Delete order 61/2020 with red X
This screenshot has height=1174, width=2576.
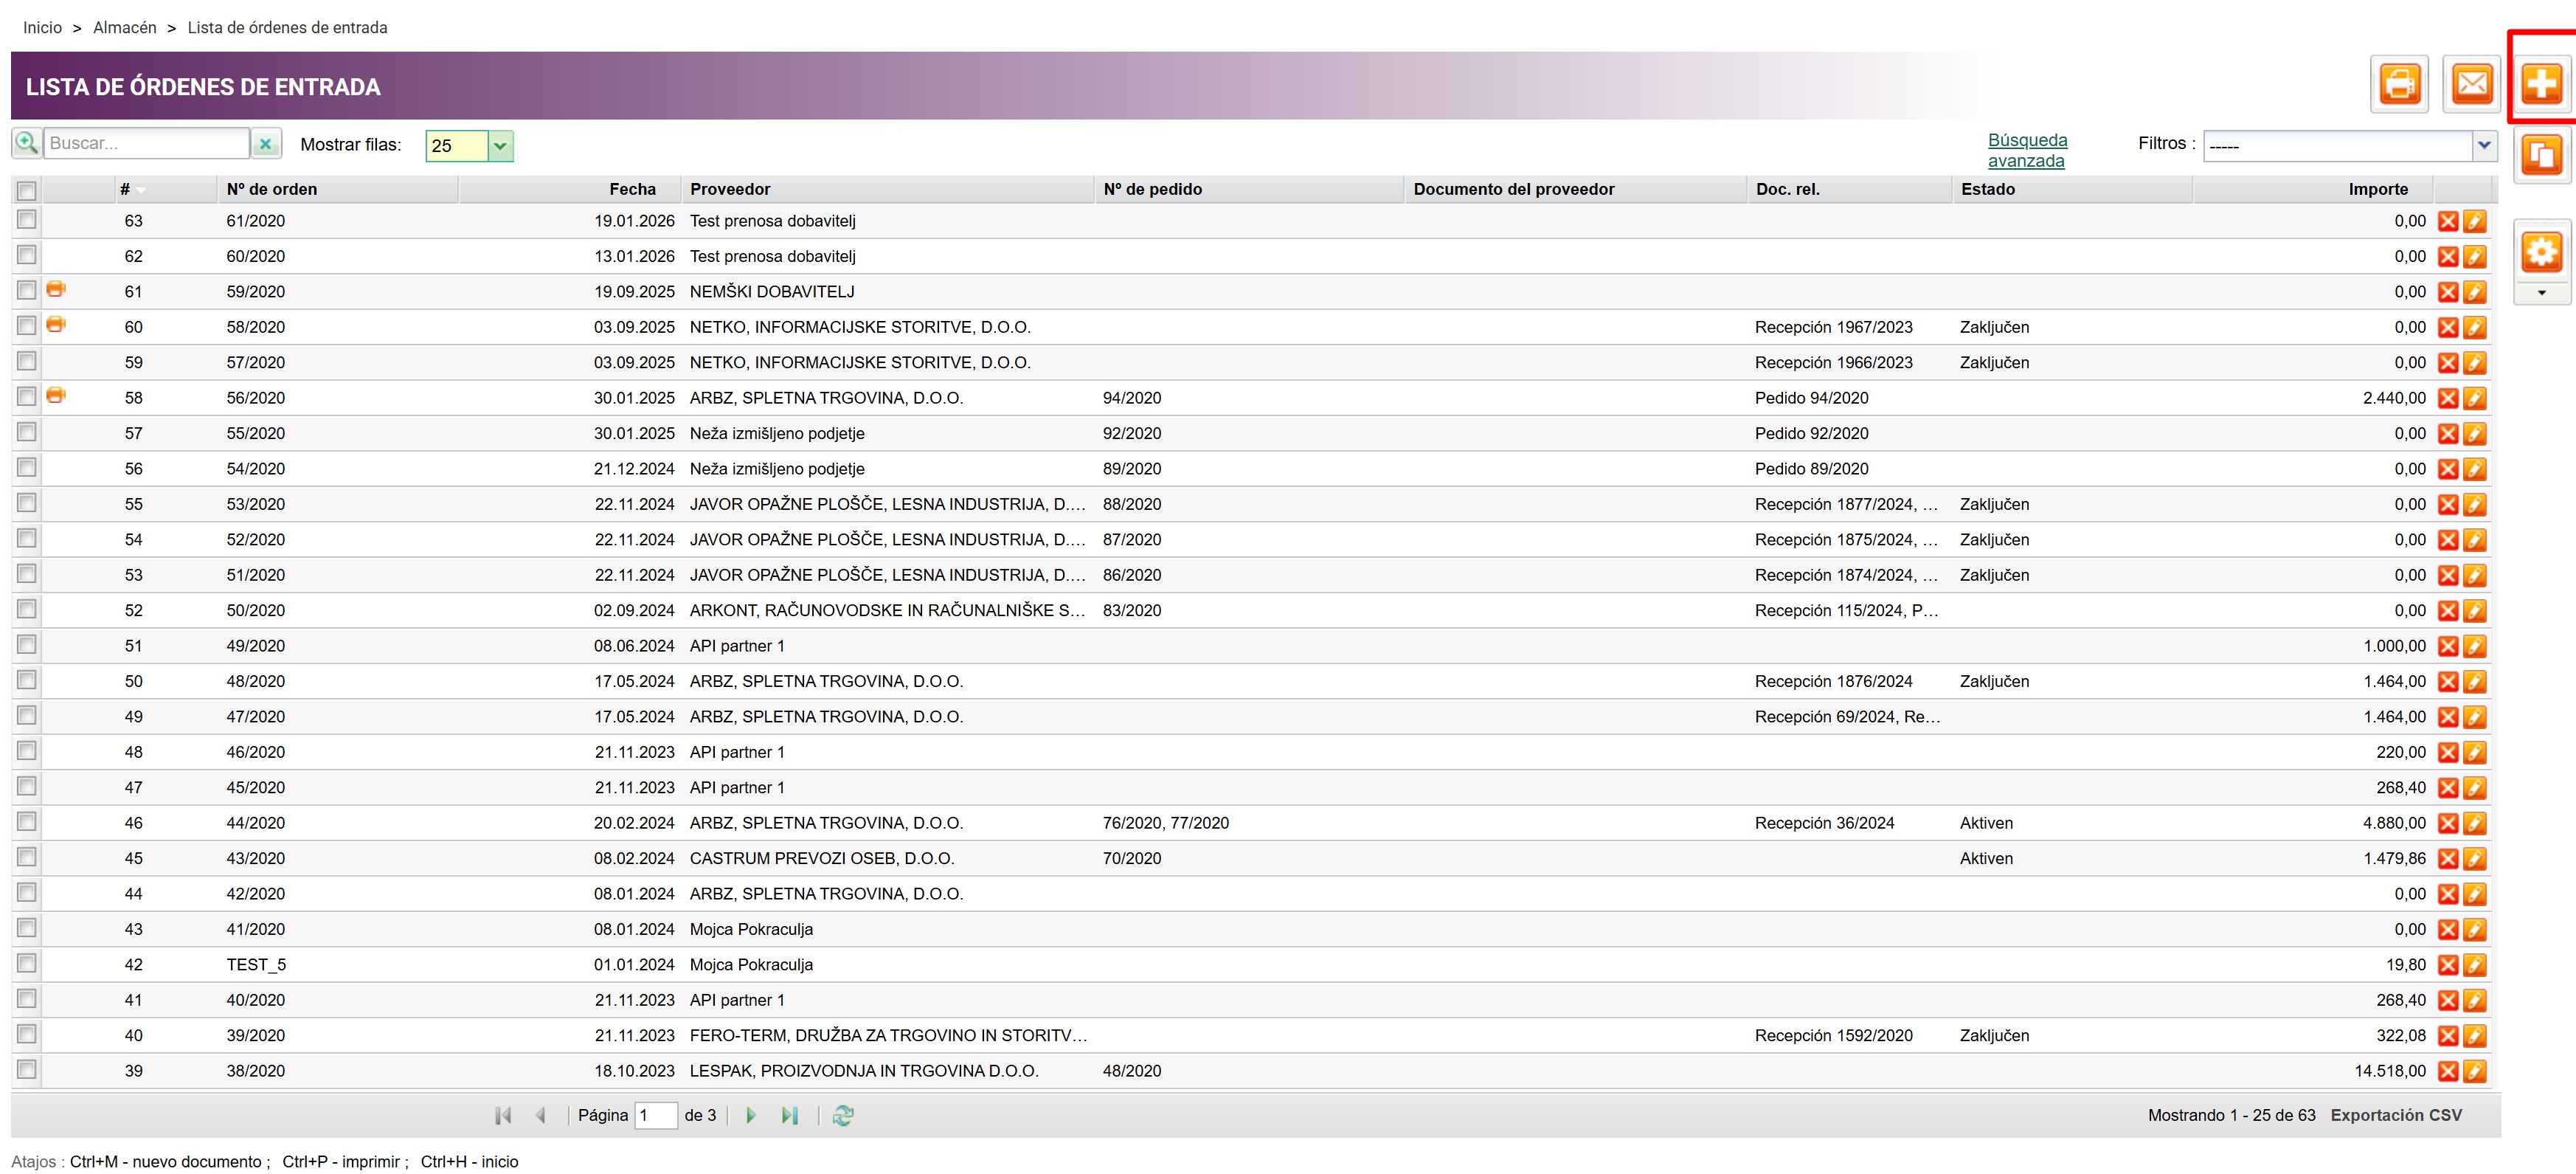tap(2447, 222)
